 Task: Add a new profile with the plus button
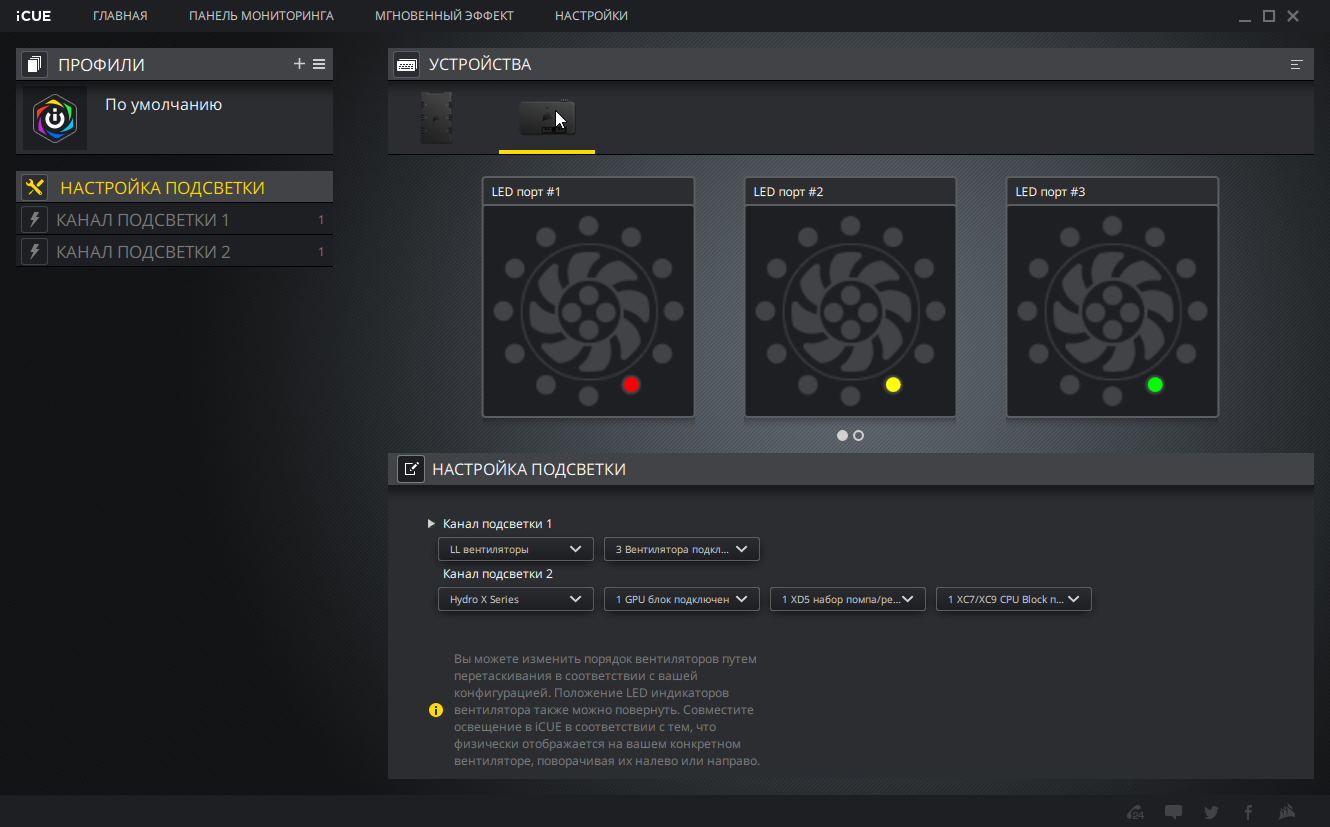[x=299, y=64]
